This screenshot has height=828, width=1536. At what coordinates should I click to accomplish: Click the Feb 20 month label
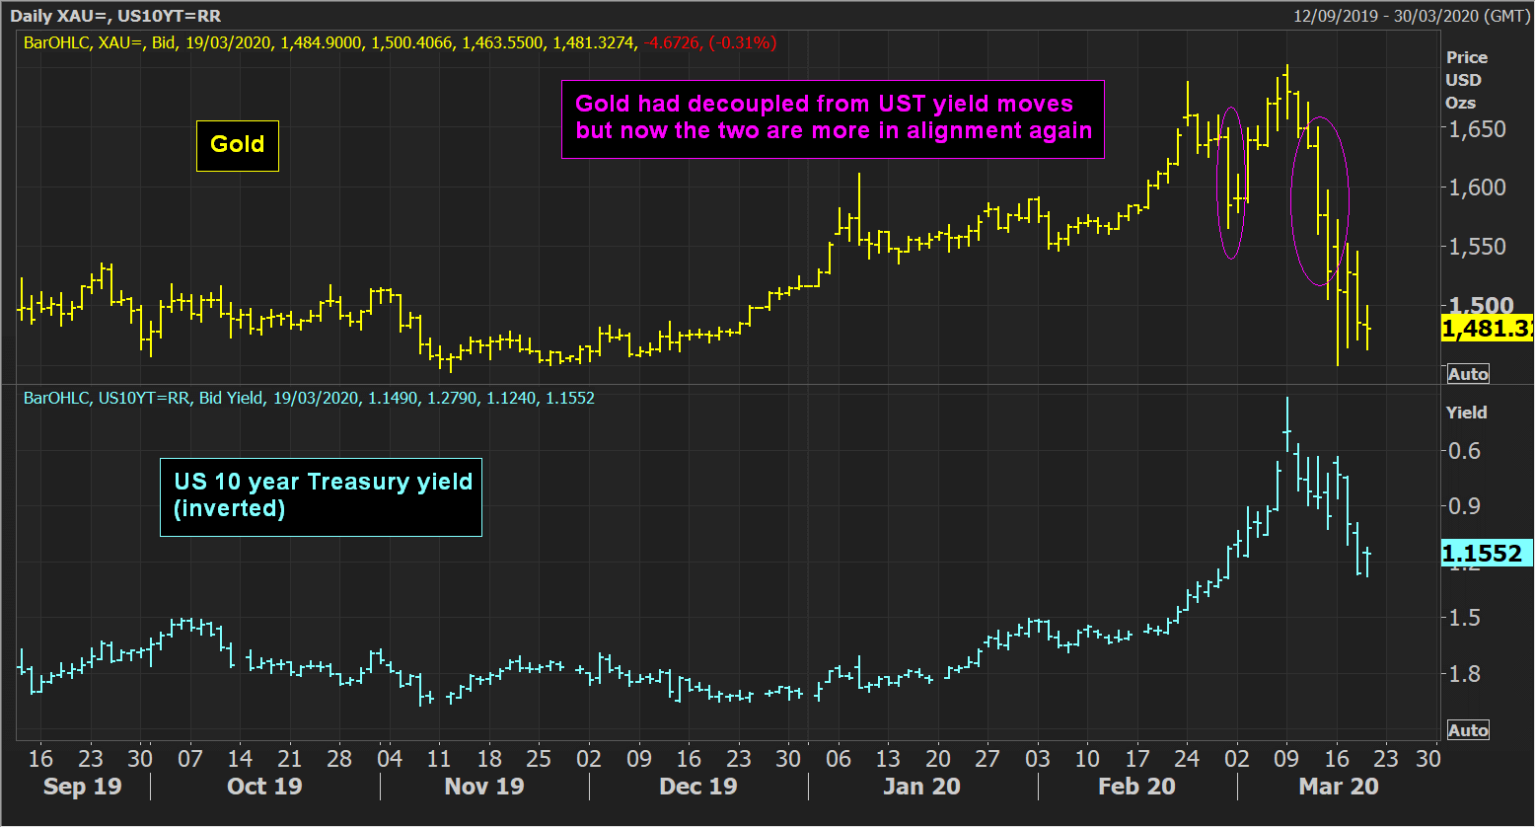1136,787
